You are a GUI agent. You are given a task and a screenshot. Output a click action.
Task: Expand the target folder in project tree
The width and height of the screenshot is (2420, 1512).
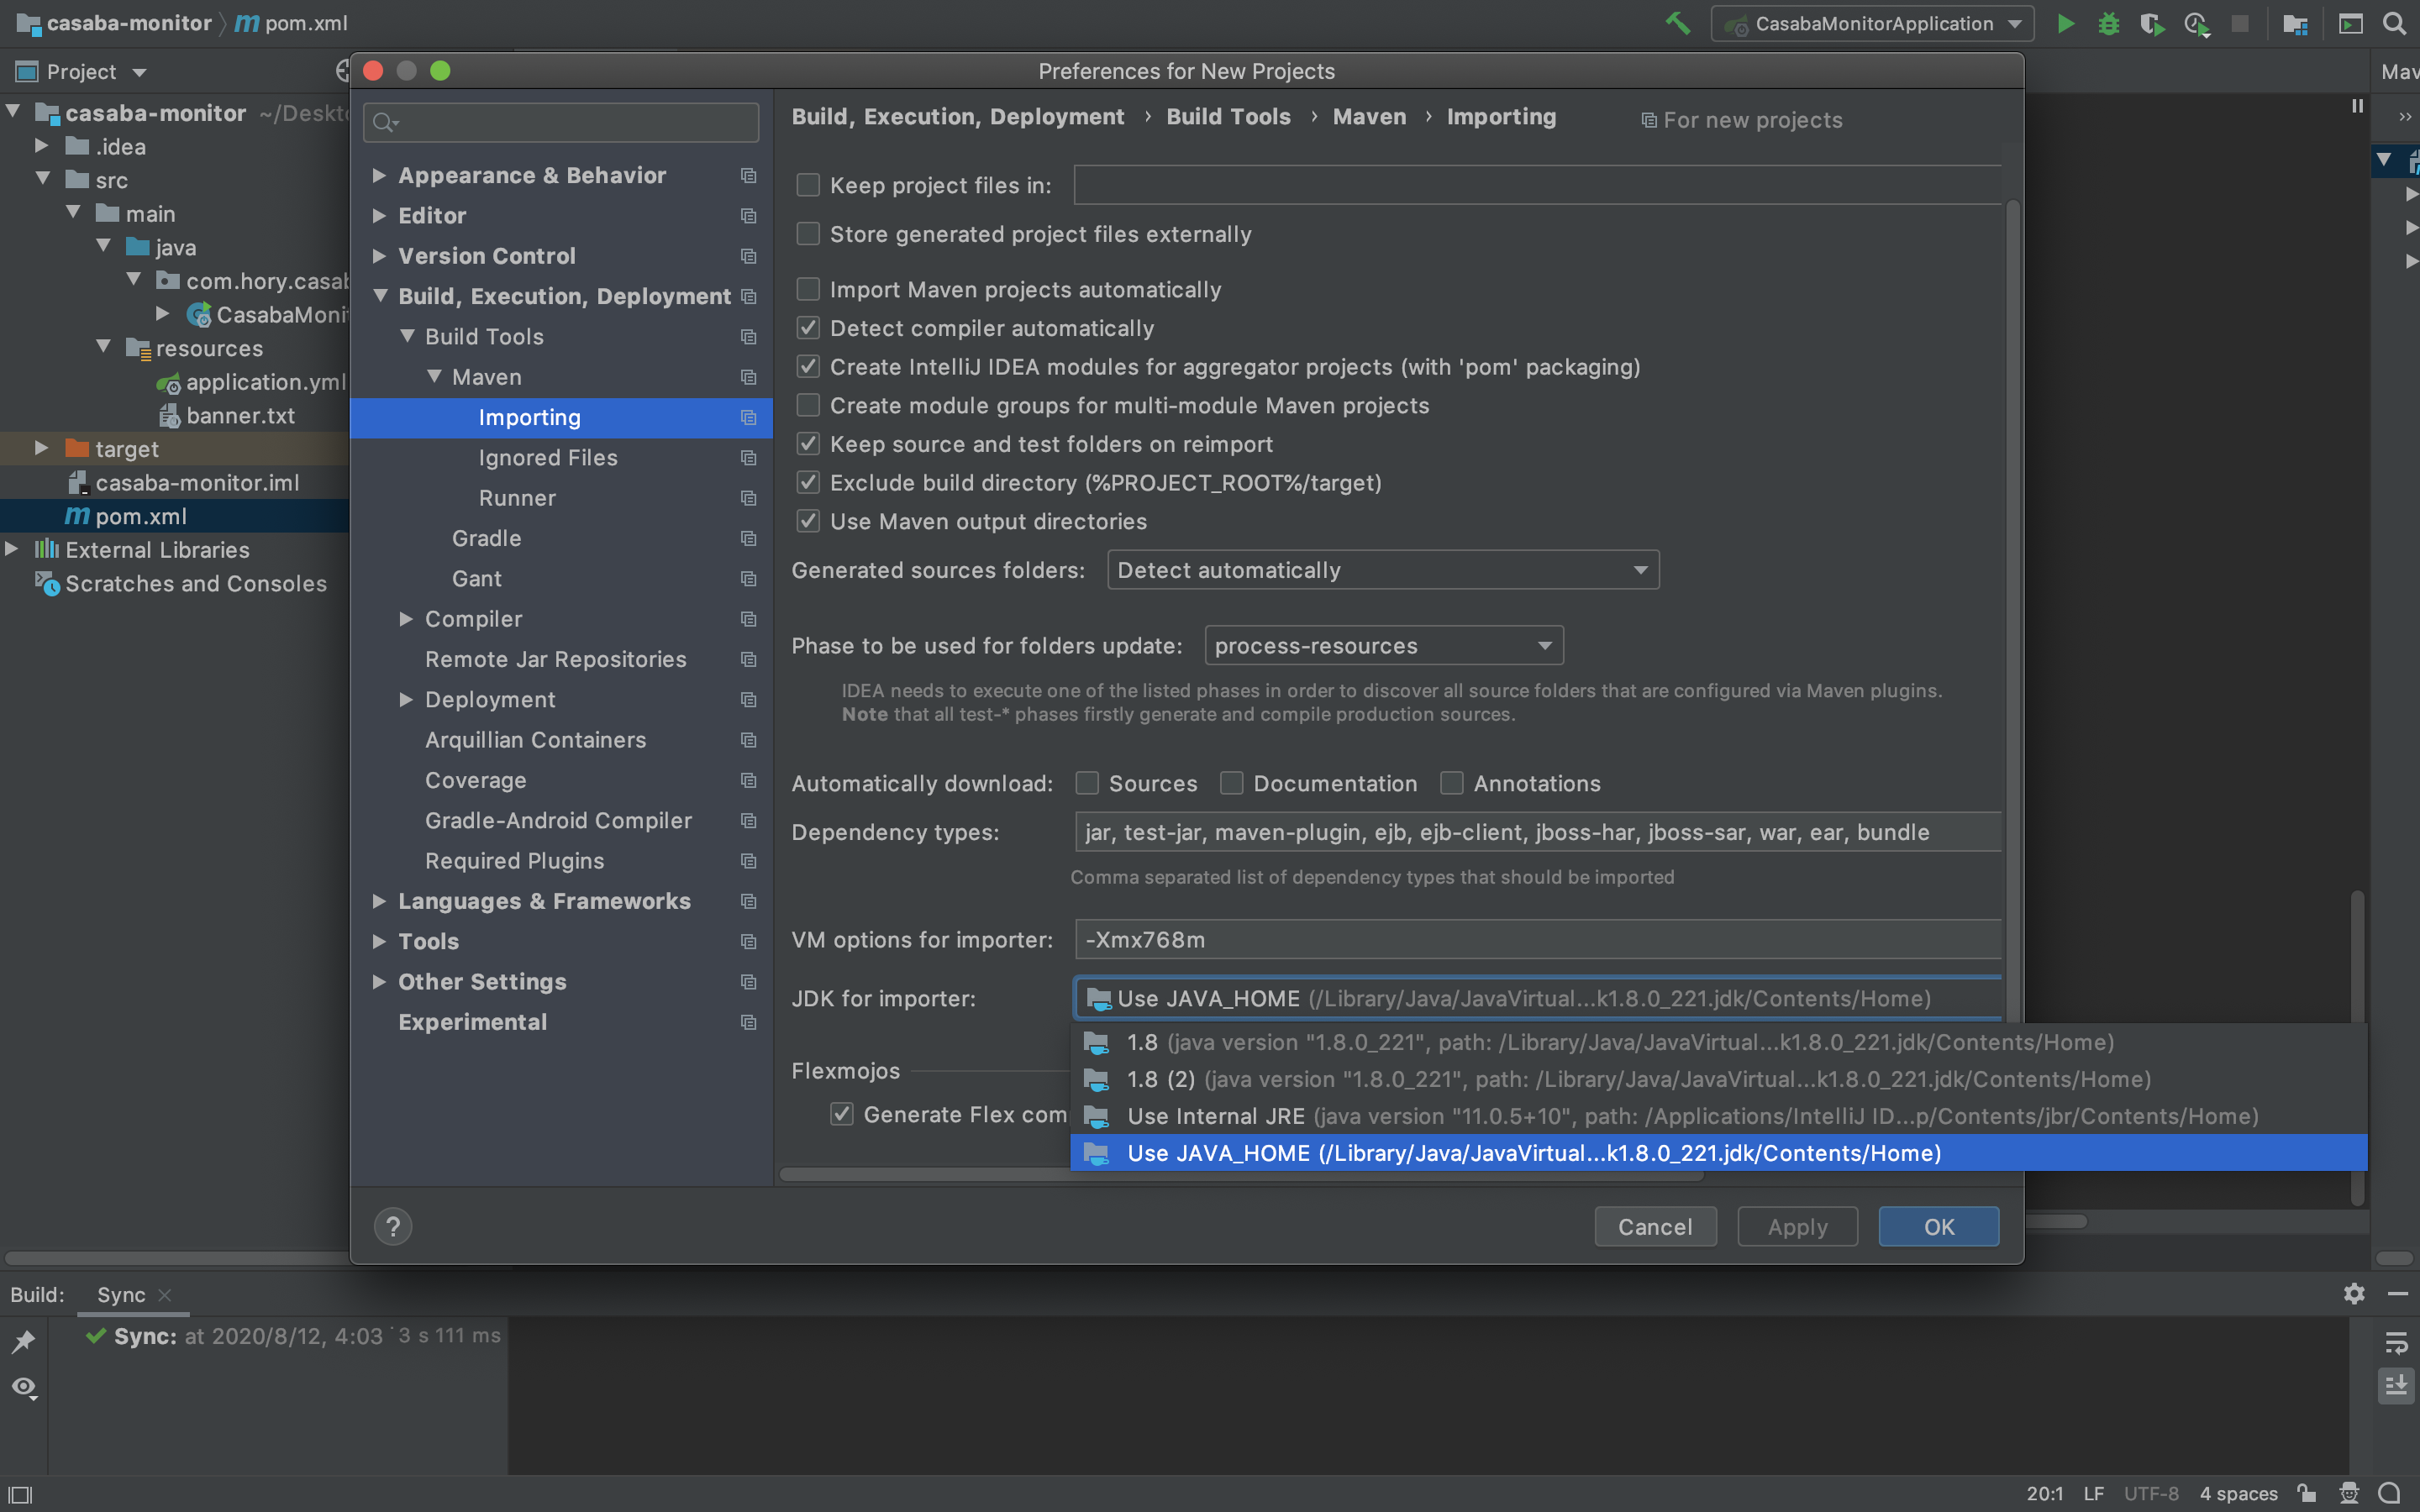(x=41, y=448)
